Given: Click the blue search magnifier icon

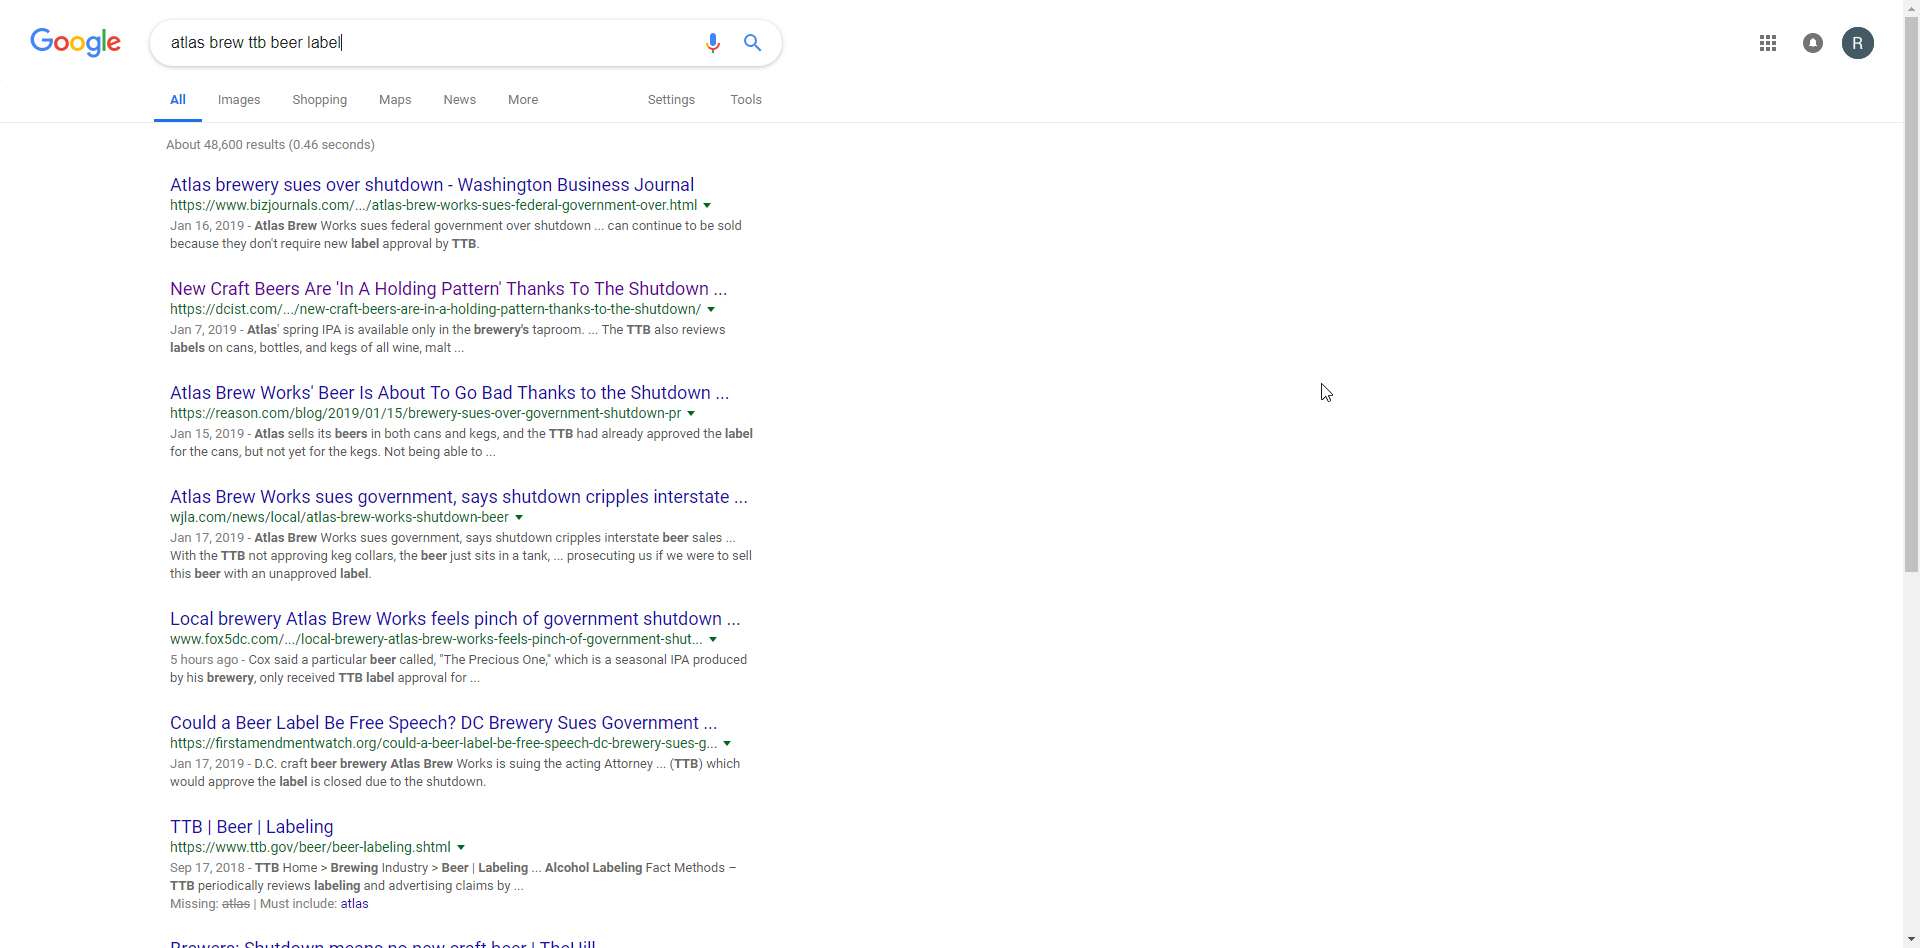Looking at the screenshot, I should pos(753,43).
